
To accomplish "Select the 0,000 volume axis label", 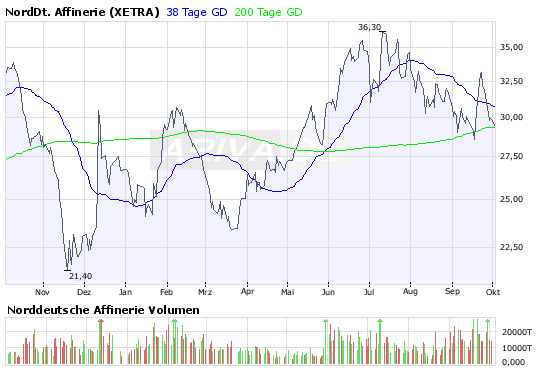I will click(x=513, y=362).
